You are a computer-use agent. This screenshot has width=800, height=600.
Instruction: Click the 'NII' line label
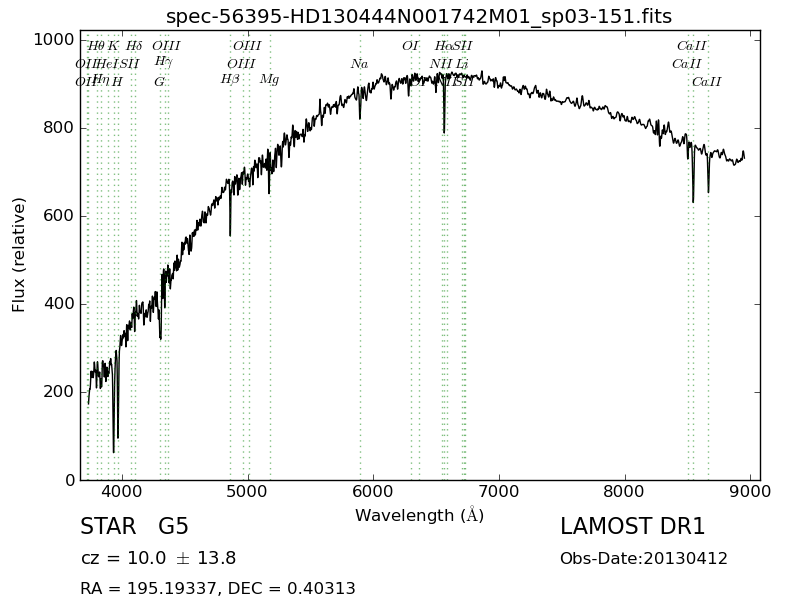[441, 64]
